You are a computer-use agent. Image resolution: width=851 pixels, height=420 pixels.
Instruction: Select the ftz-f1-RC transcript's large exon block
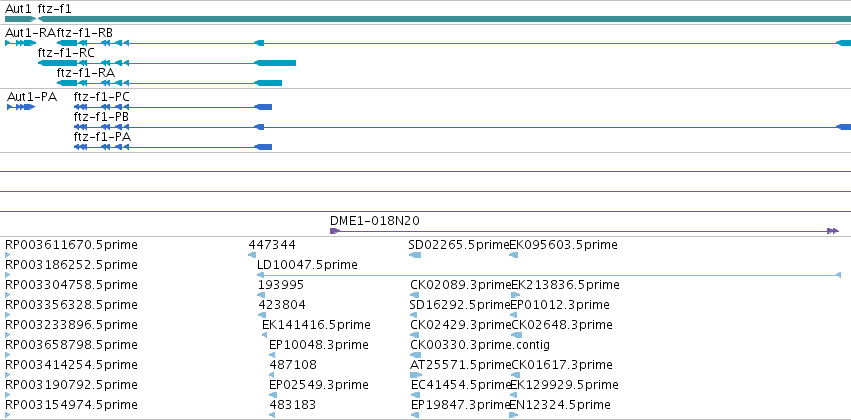(275, 63)
